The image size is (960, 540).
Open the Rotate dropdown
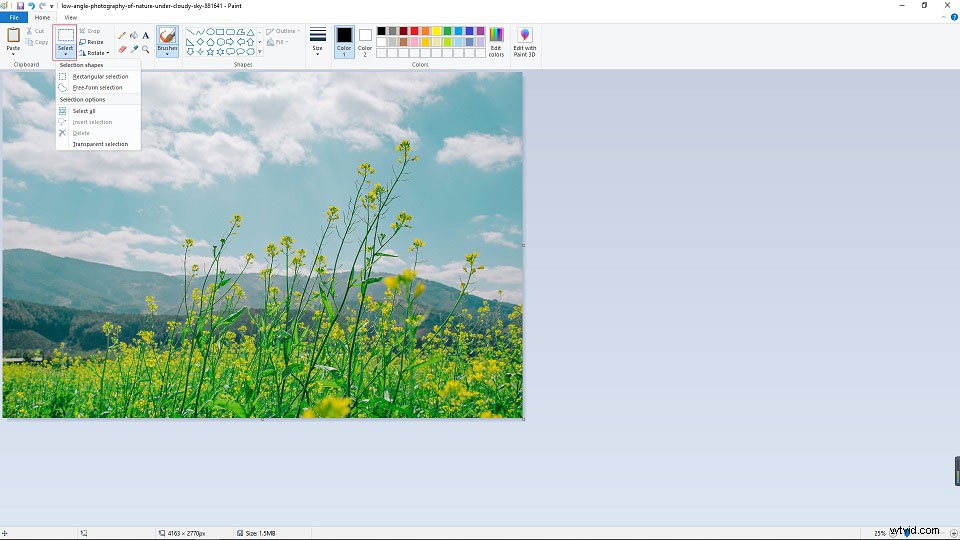(x=95, y=53)
